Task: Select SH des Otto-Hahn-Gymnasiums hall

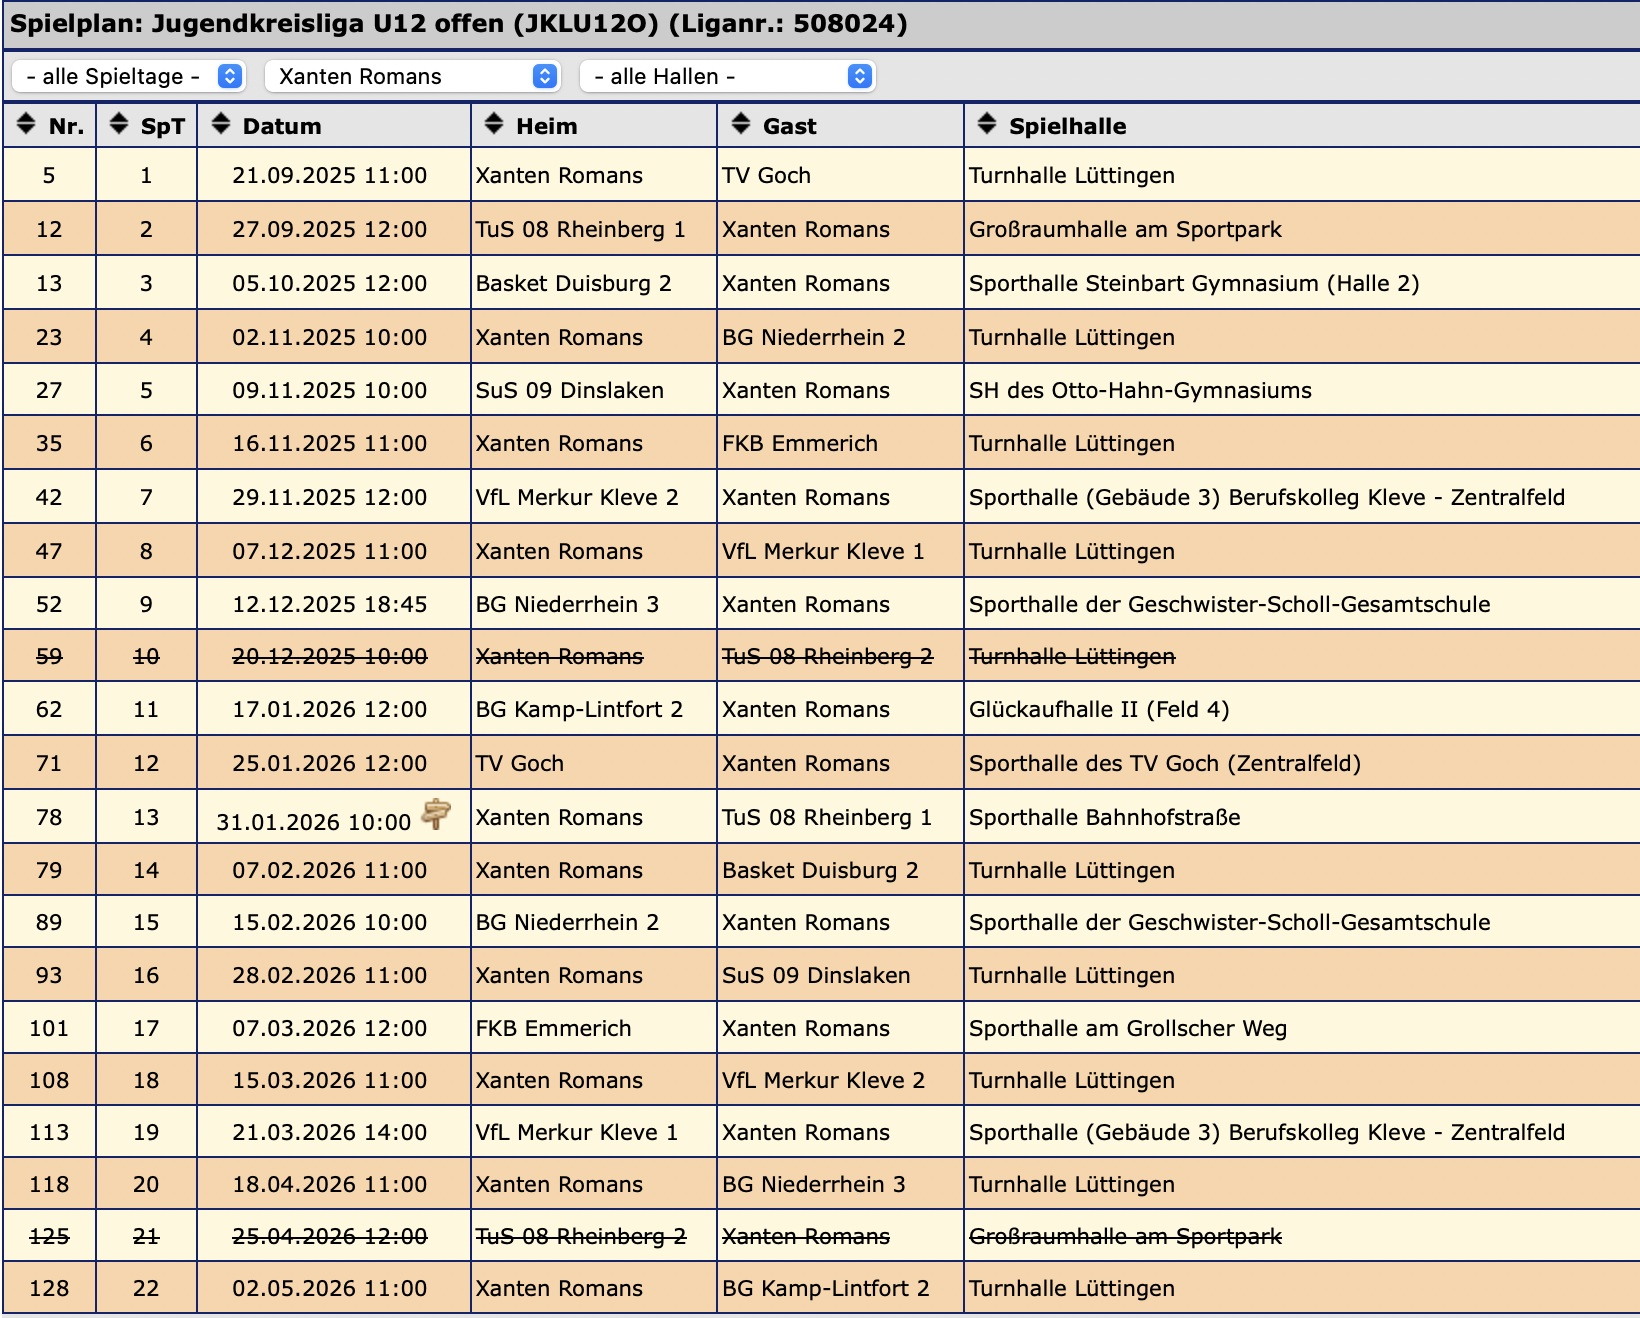Action: coord(1139,390)
